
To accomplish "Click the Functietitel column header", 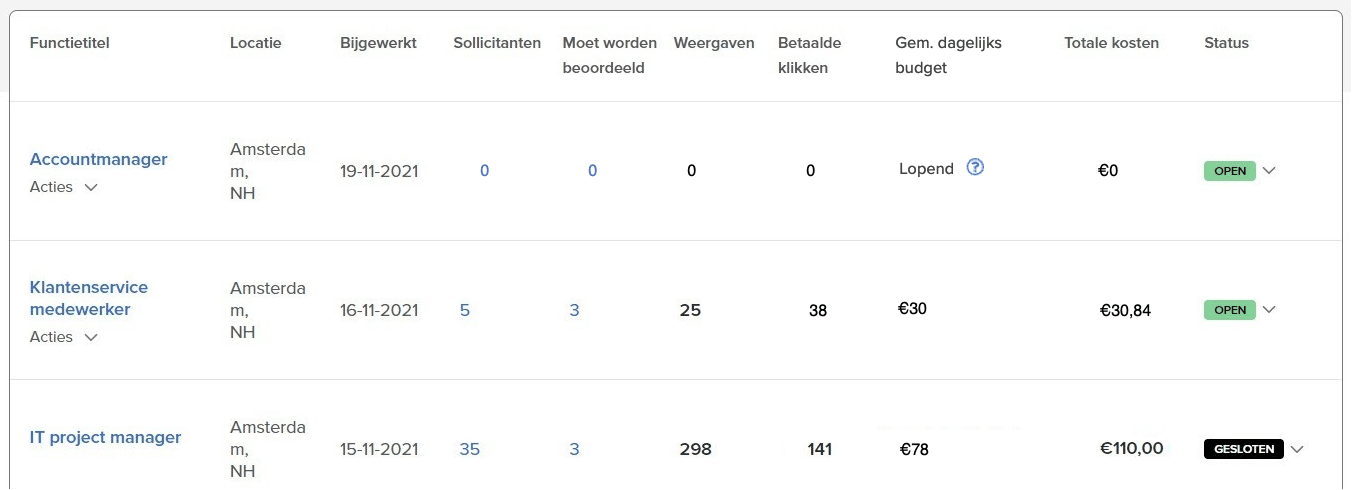I will [70, 43].
